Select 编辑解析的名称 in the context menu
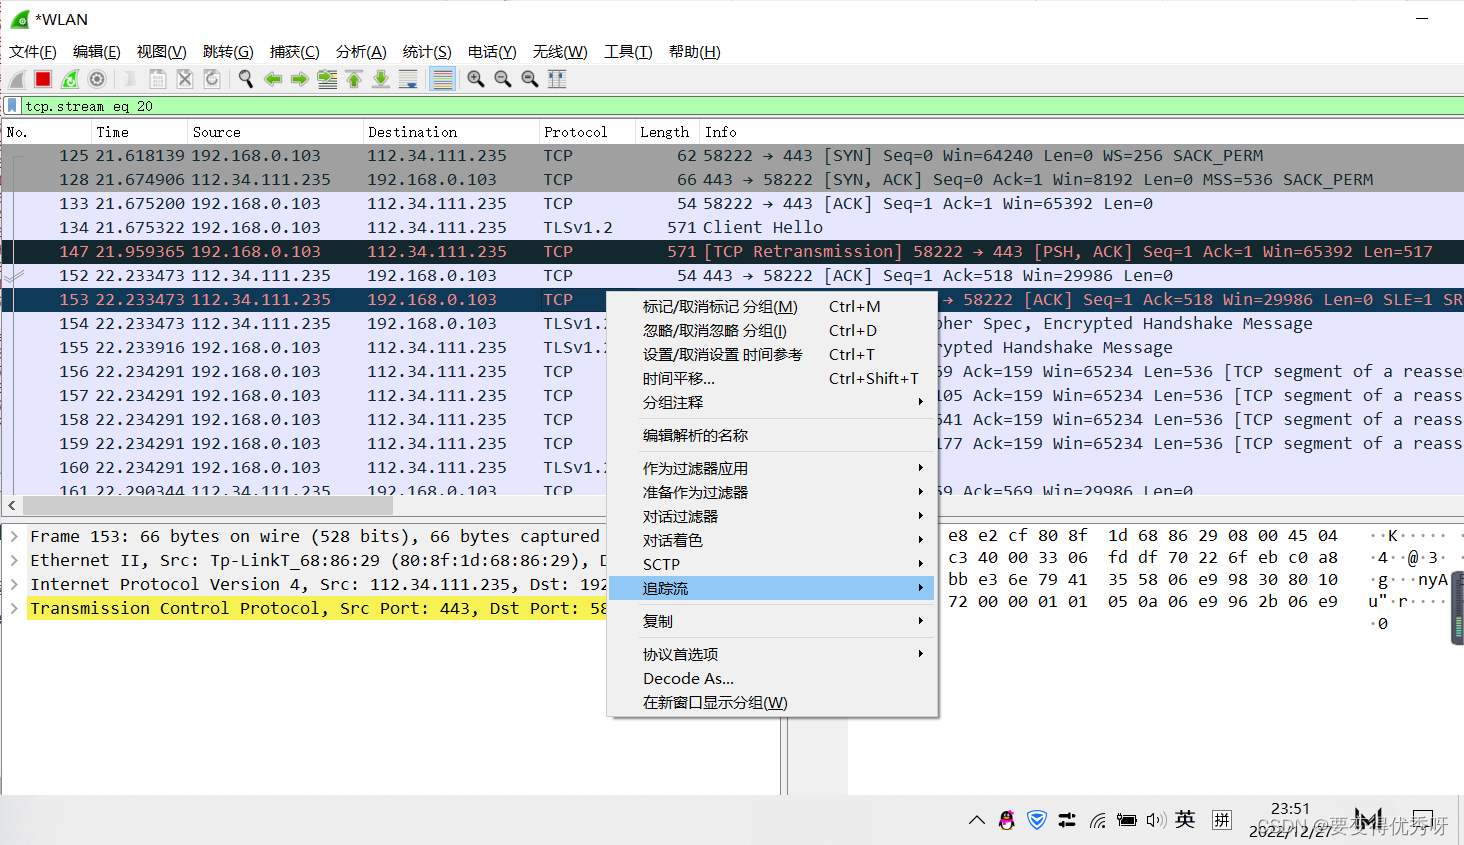1464x845 pixels. tap(772, 436)
